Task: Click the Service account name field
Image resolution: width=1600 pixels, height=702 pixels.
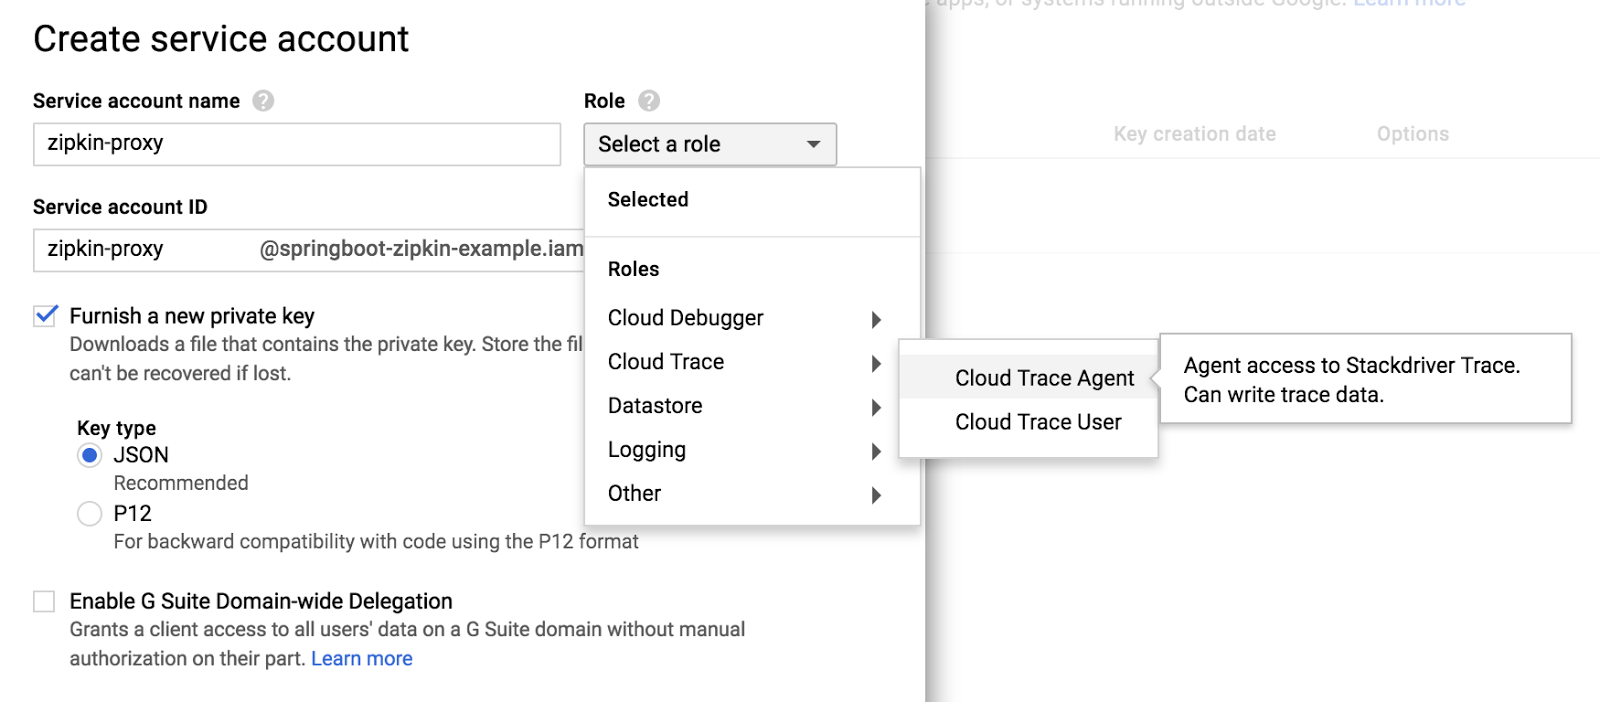Action: click(x=297, y=144)
